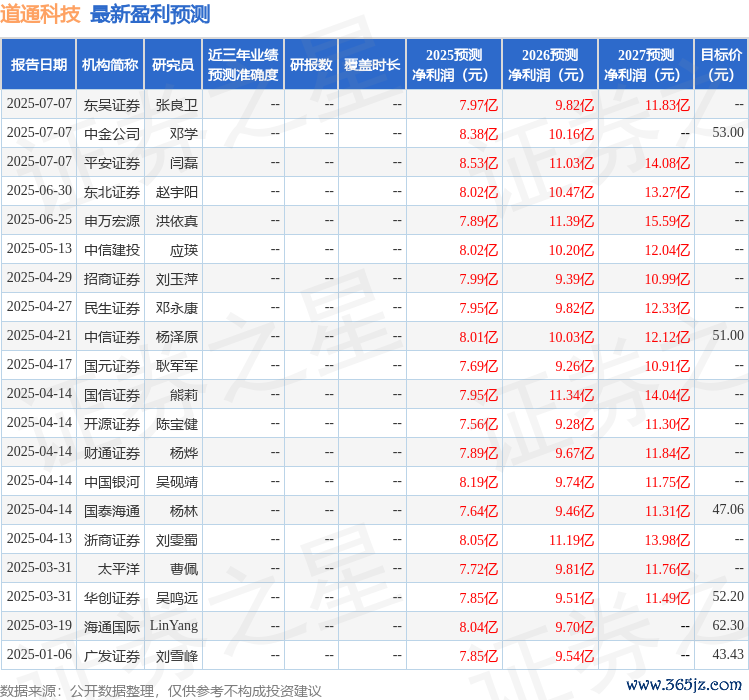Viewport: 749px width, 700px height.
Task: Click analyst name 邓学
Action: [184, 134]
